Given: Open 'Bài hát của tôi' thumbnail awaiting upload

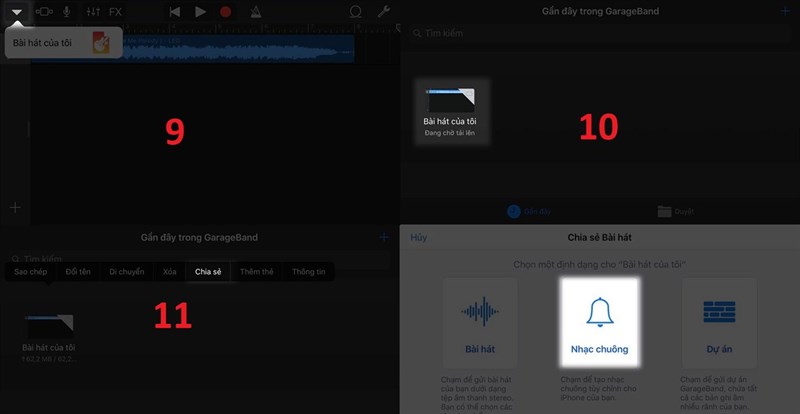Looking at the screenshot, I should pyautogui.click(x=449, y=113).
